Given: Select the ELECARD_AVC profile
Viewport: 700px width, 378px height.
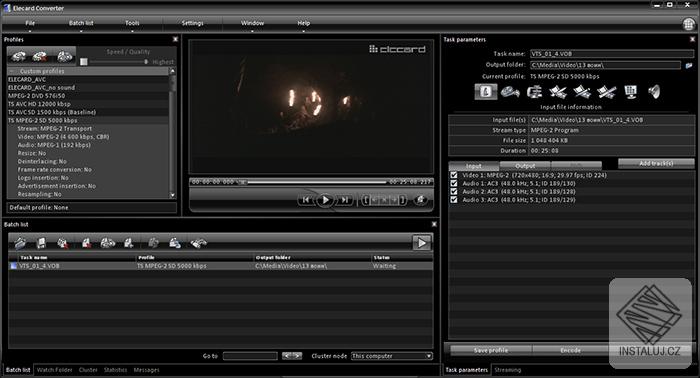Looking at the screenshot, I should (88, 79).
